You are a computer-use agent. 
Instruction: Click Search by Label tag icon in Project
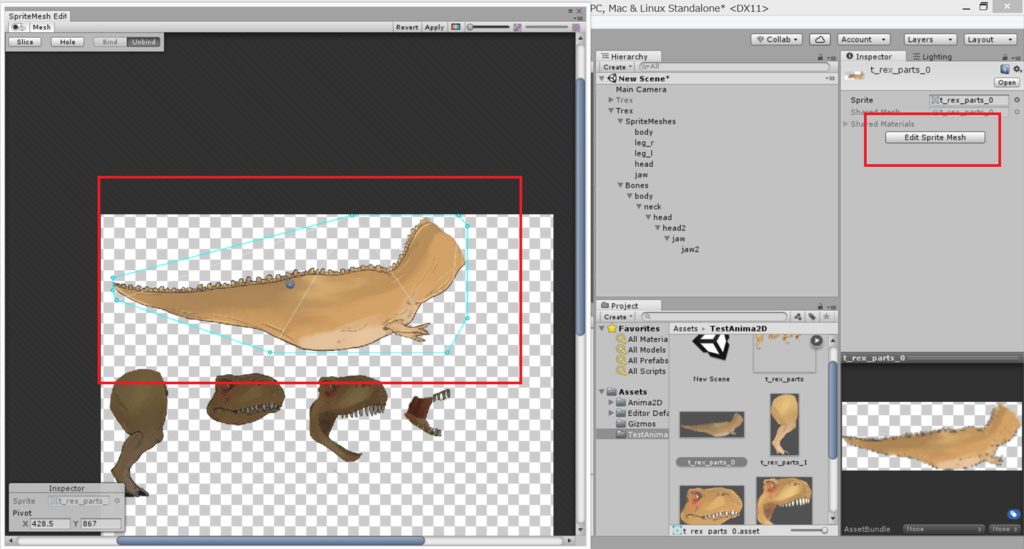812,317
